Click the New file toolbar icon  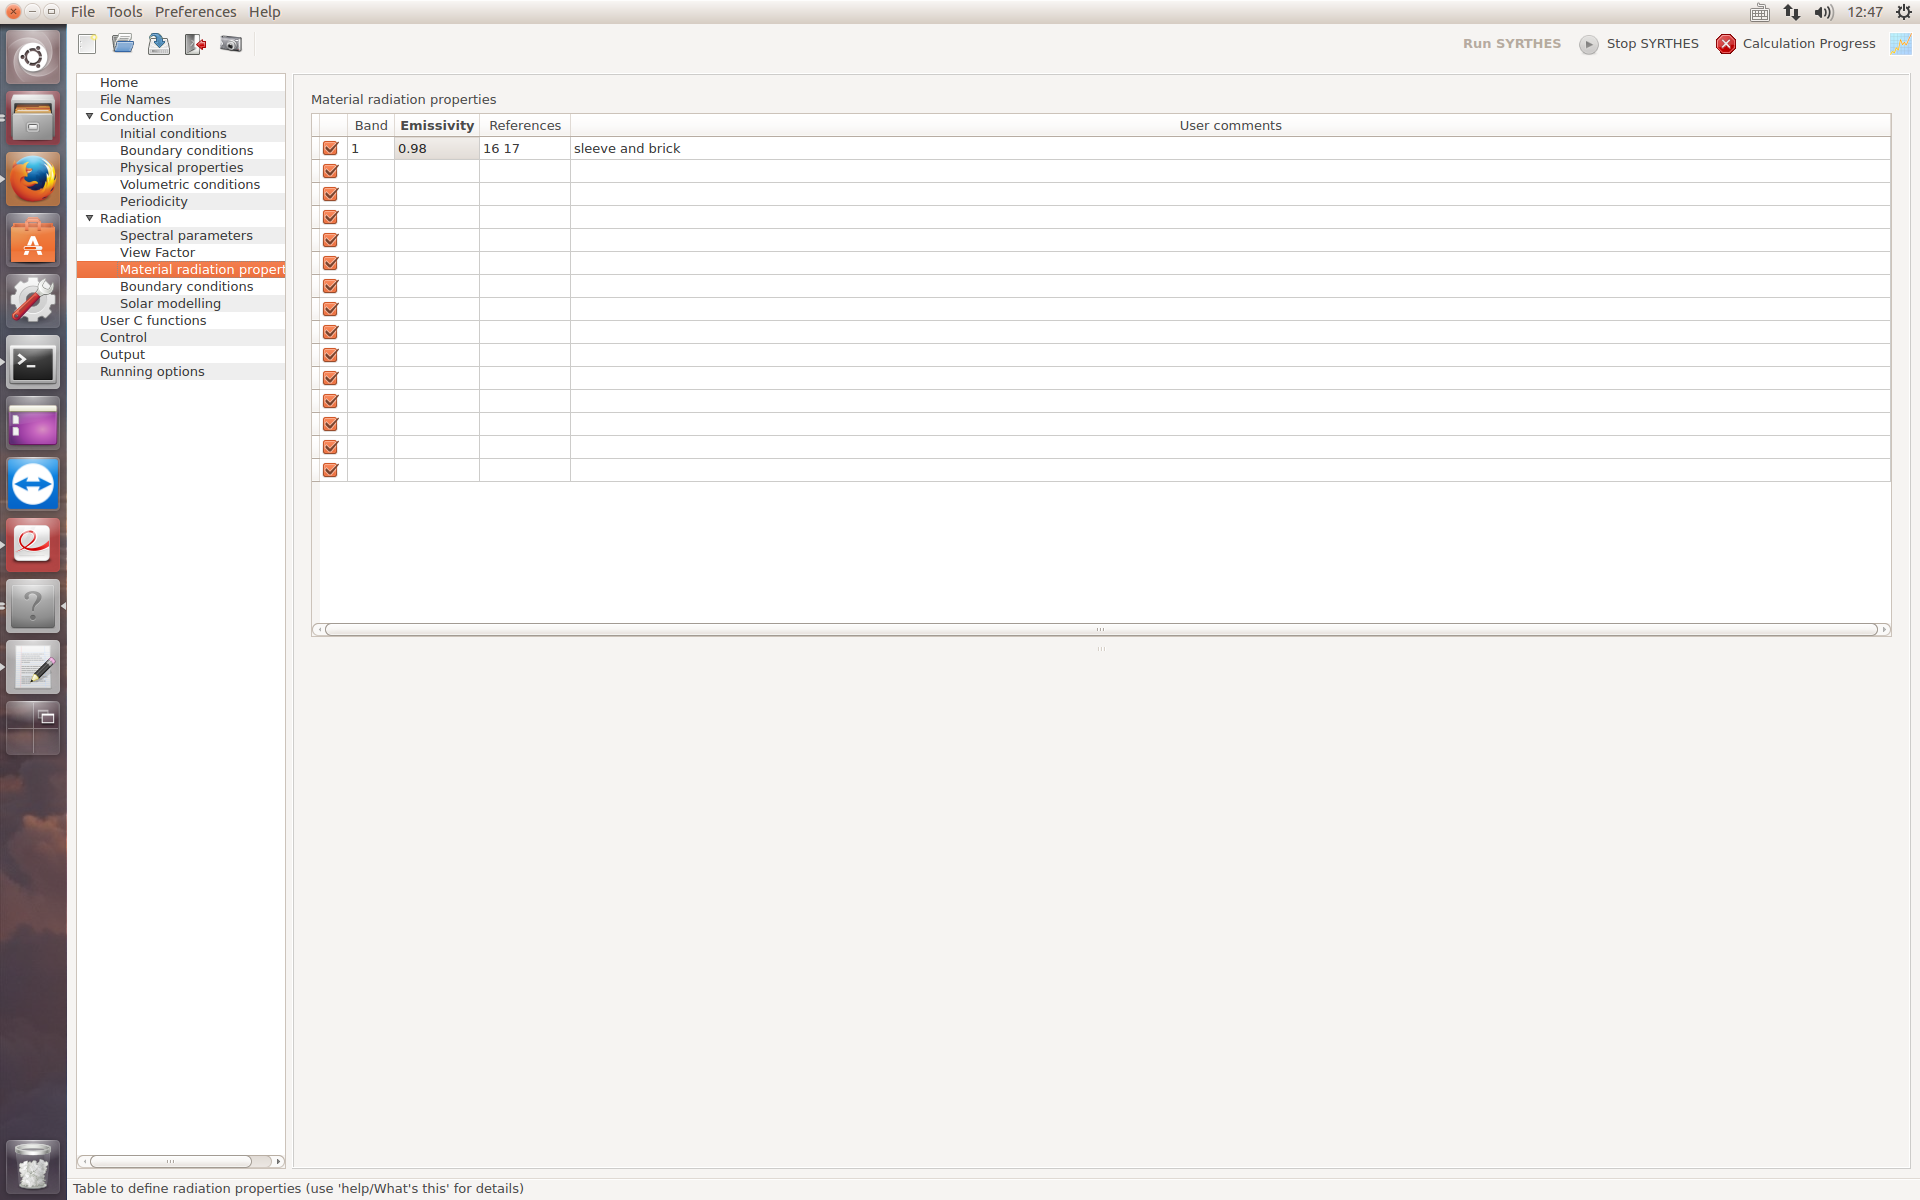[x=88, y=44]
